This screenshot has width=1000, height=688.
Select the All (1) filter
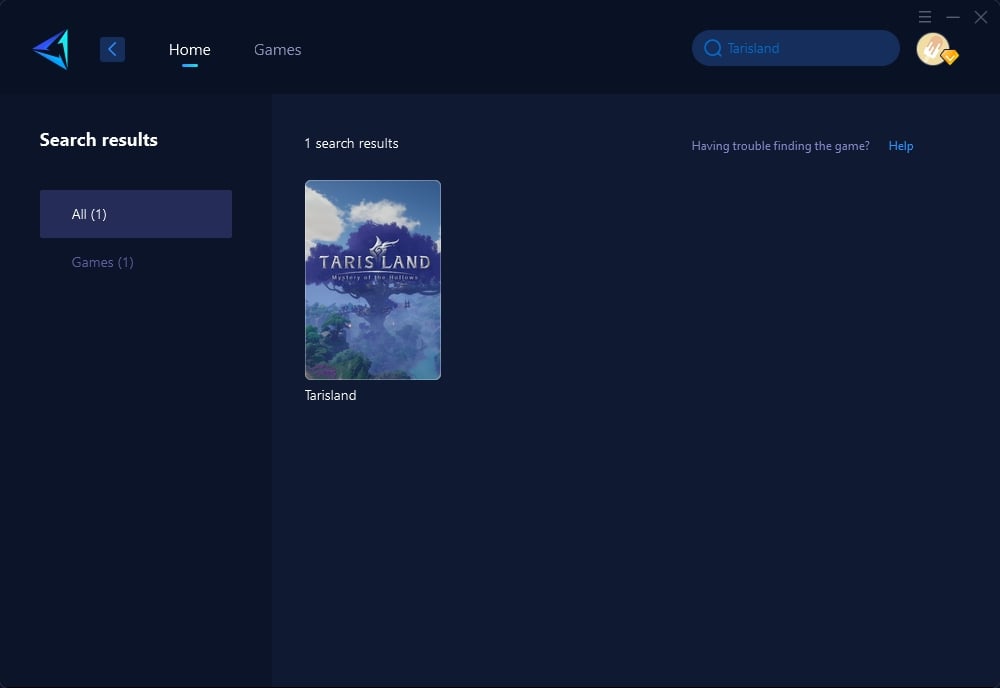coord(136,214)
